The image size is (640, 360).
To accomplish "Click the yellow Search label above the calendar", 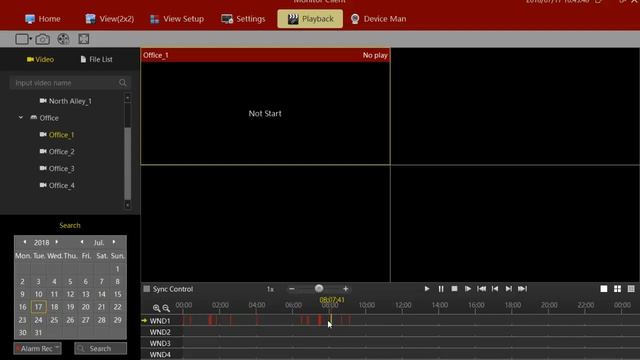I will pos(70,225).
